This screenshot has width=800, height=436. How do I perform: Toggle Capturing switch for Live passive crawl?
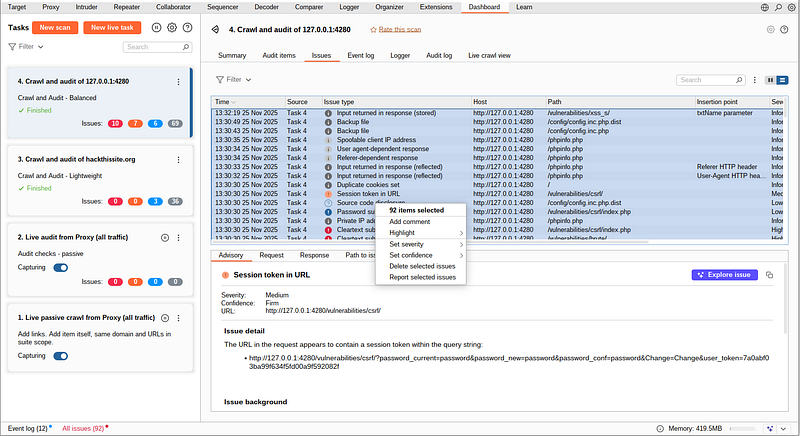[61, 356]
